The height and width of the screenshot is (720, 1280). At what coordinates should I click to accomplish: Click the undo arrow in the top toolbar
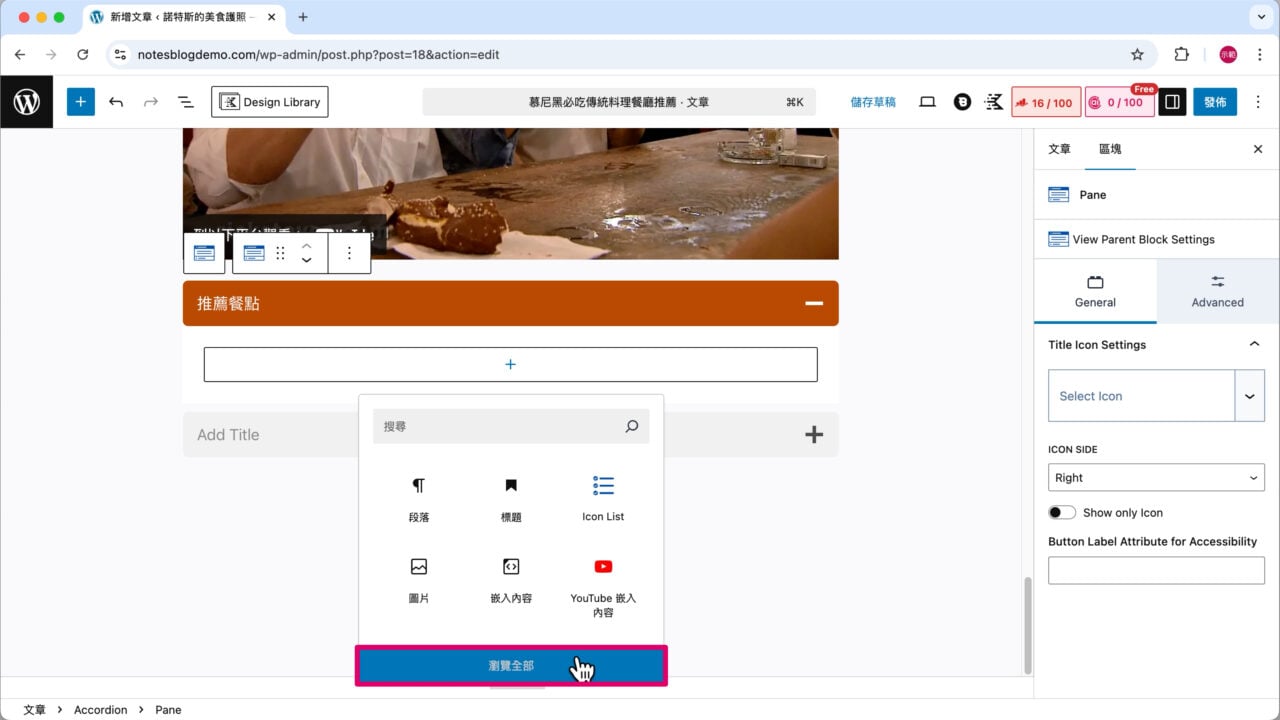(x=116, y=101)
